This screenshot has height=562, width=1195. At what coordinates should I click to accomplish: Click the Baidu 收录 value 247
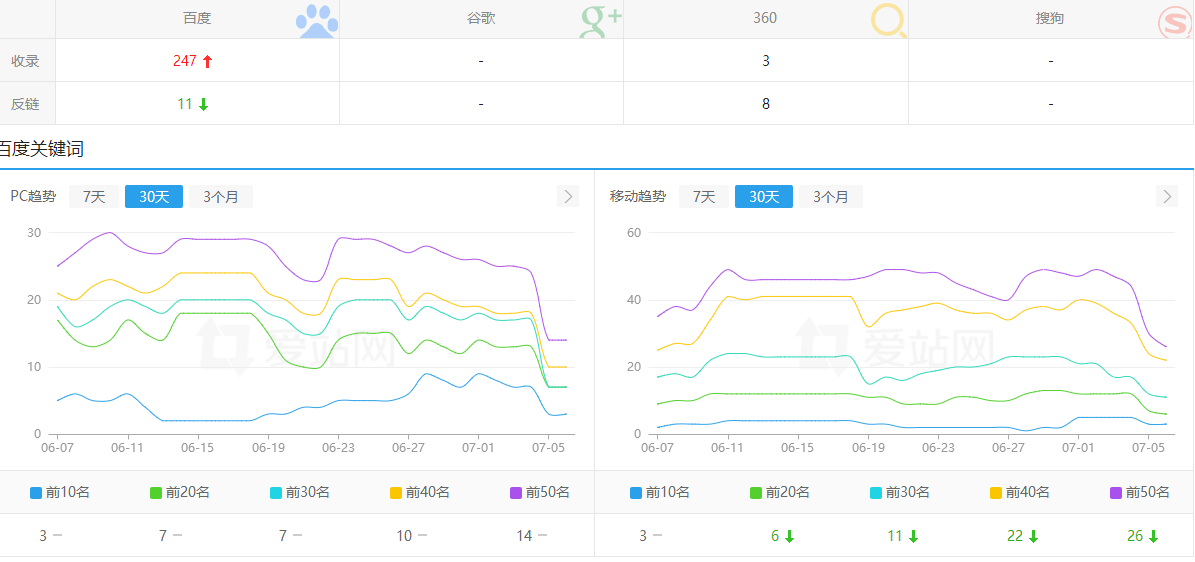[x=184, y=61]
